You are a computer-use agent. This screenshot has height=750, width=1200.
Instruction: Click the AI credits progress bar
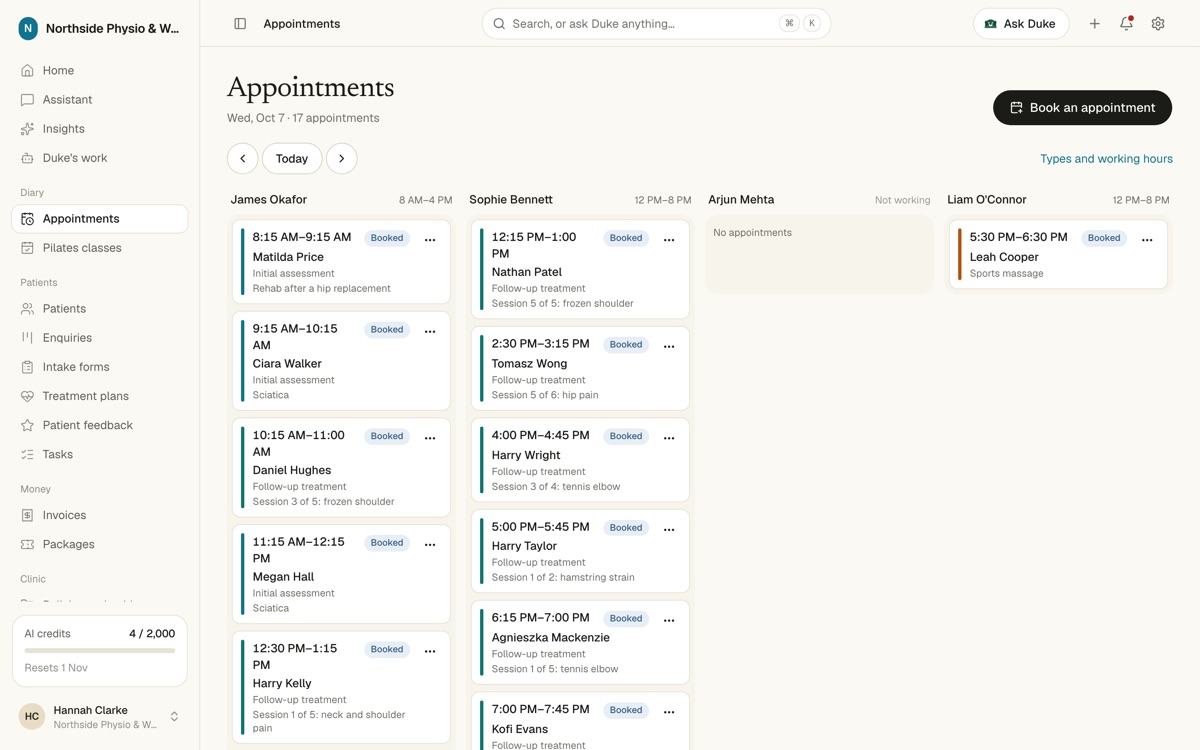(99, 651)
